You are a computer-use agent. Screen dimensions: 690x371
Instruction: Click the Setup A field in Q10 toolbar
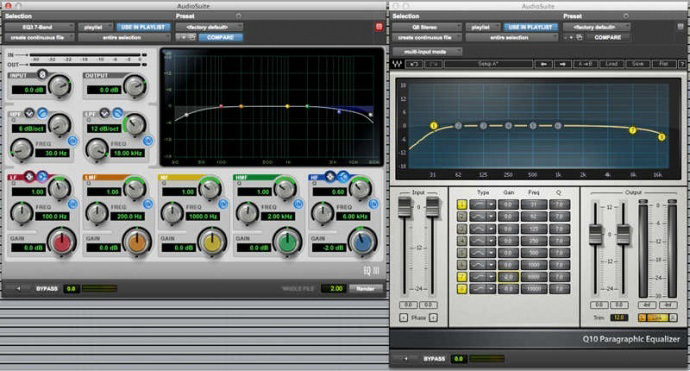coord(488,64)
